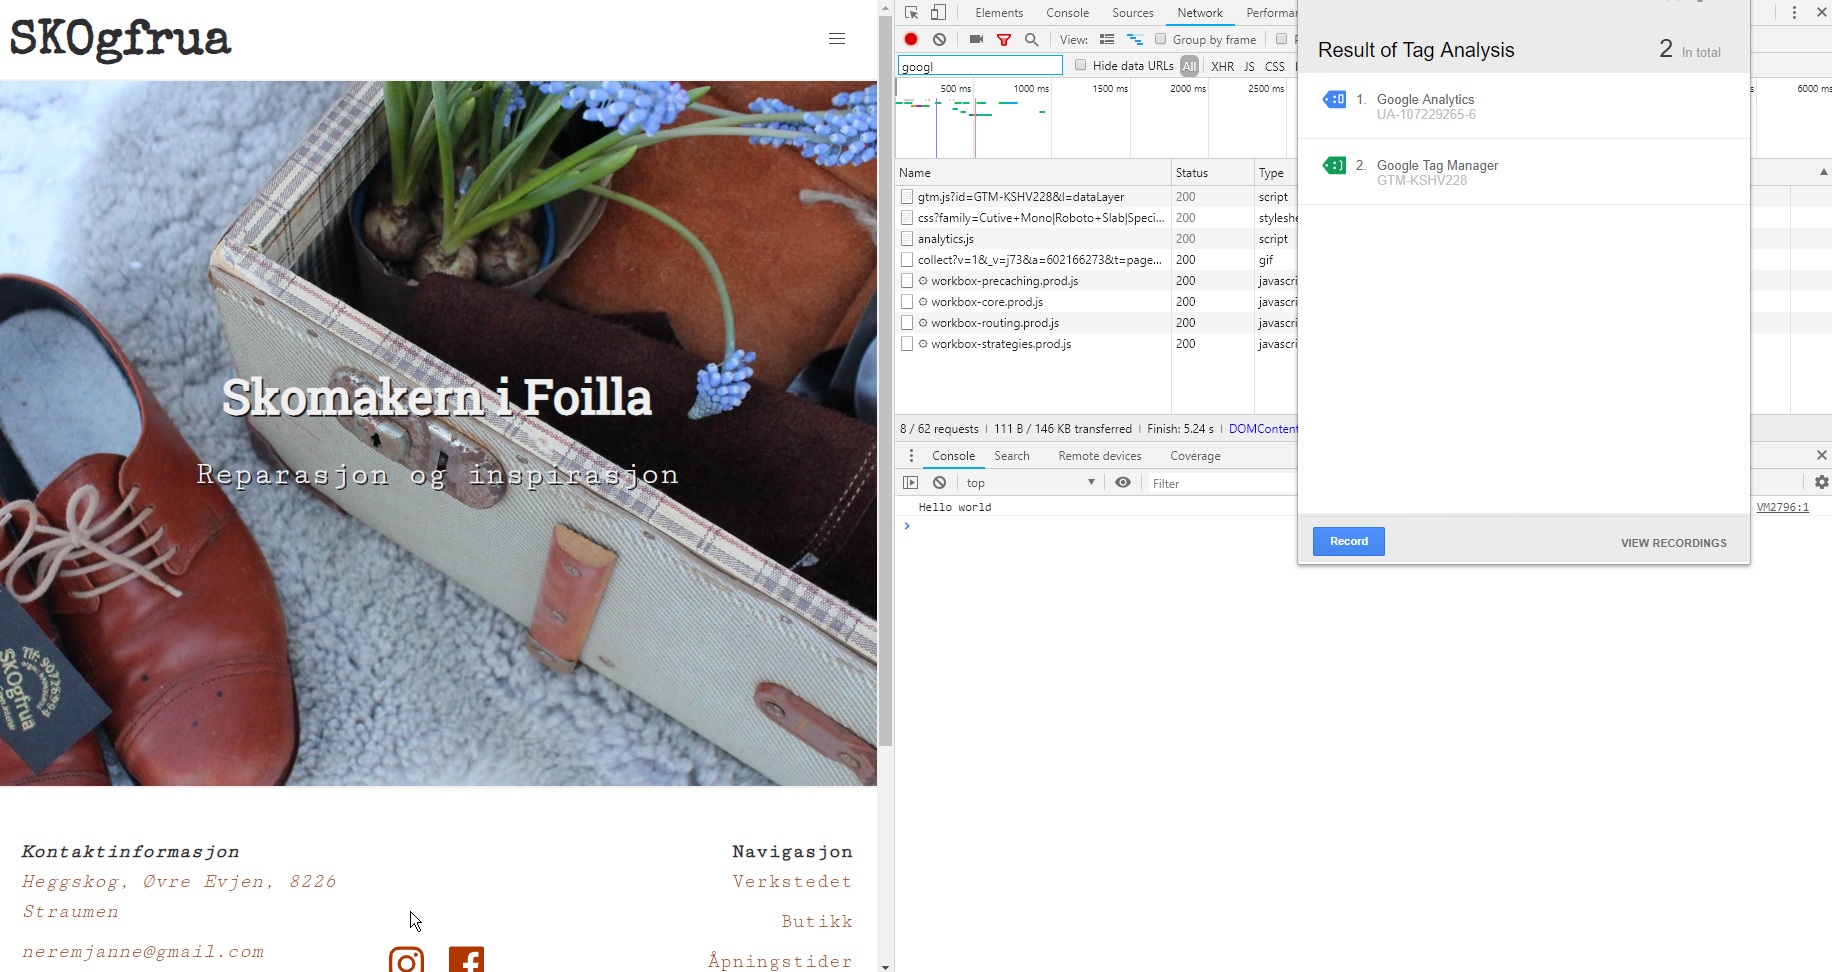This screenshot has width=1832, height=972.
Task: Clear the network requests list
Action: click(939, 39)
